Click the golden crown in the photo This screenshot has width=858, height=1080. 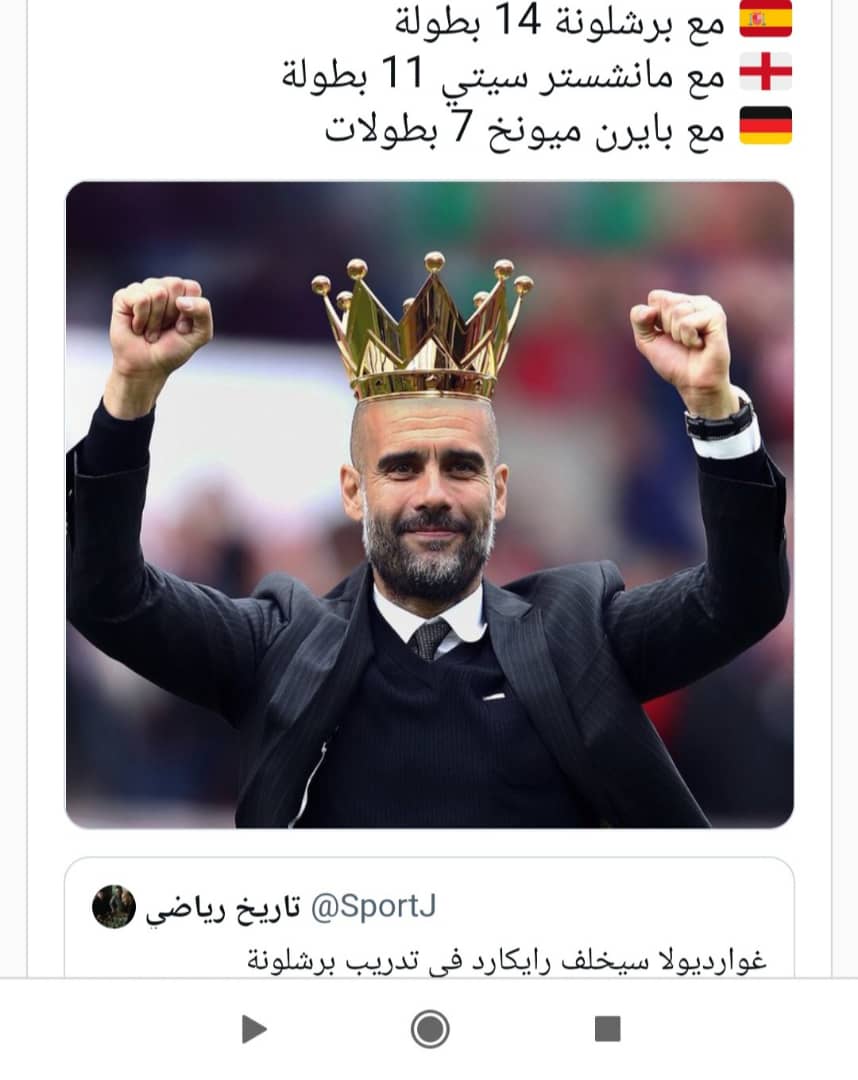point(423,328)
